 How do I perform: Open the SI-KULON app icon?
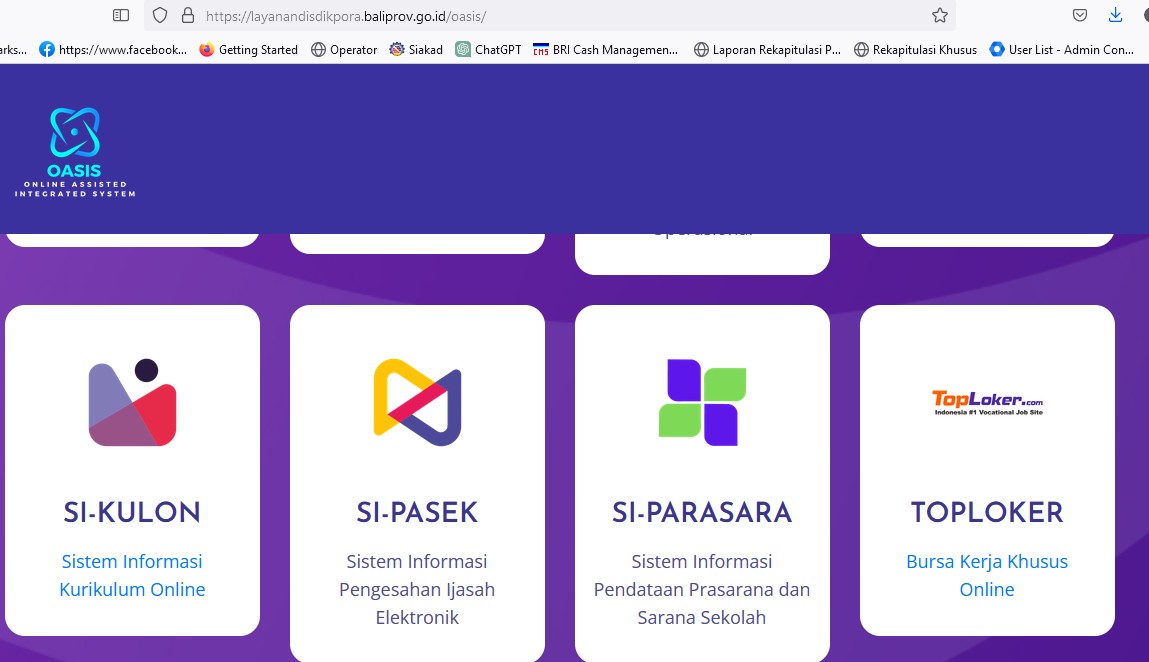click(133, 402)
